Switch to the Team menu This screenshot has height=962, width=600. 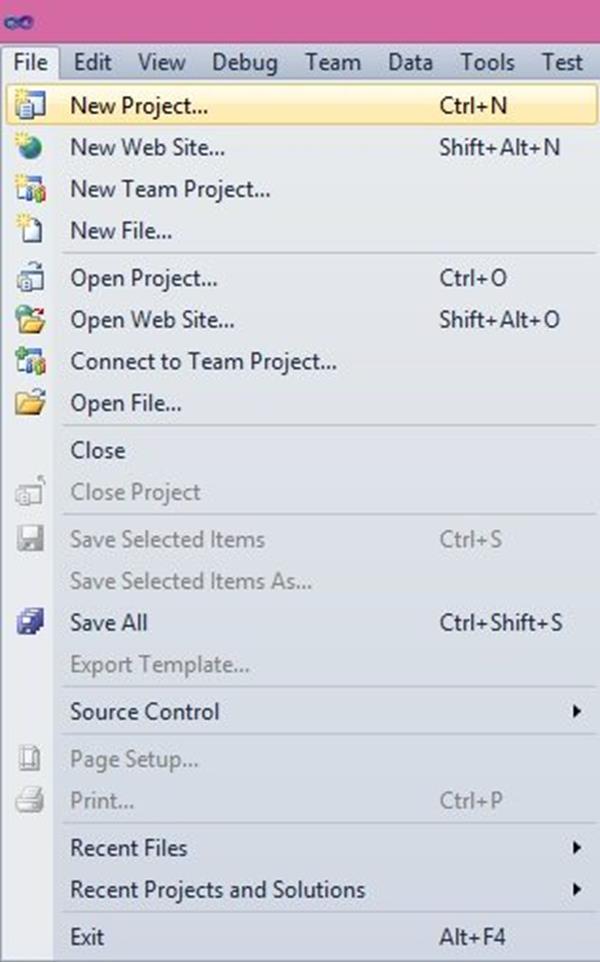(333, 62)
